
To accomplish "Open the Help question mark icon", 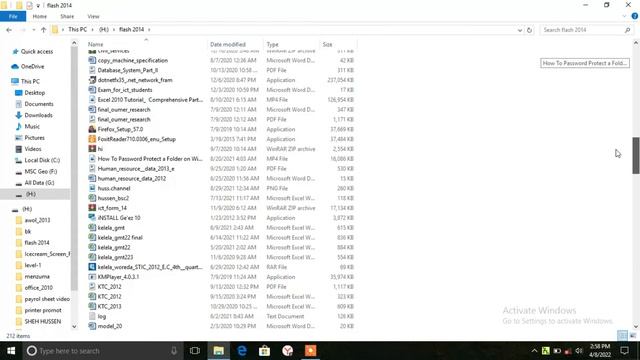I will click(635, 16).
